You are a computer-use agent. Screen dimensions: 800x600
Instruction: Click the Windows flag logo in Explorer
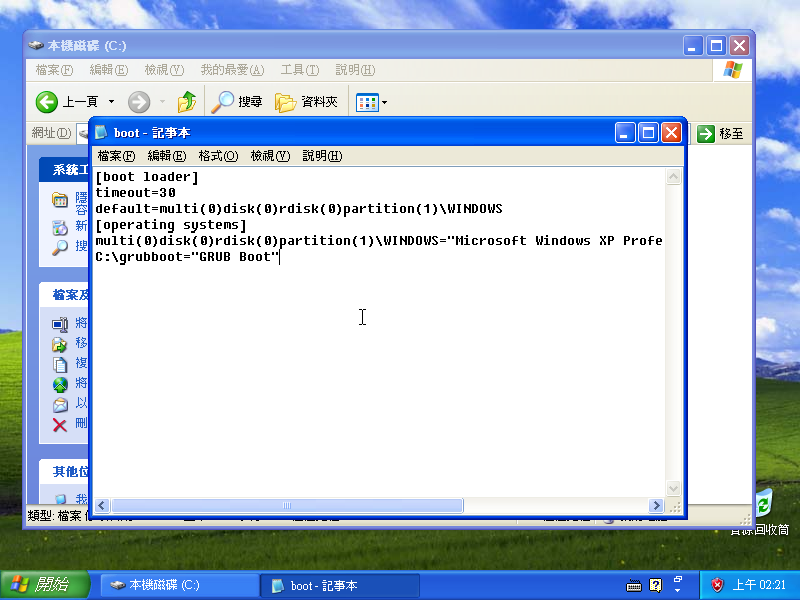733,70
